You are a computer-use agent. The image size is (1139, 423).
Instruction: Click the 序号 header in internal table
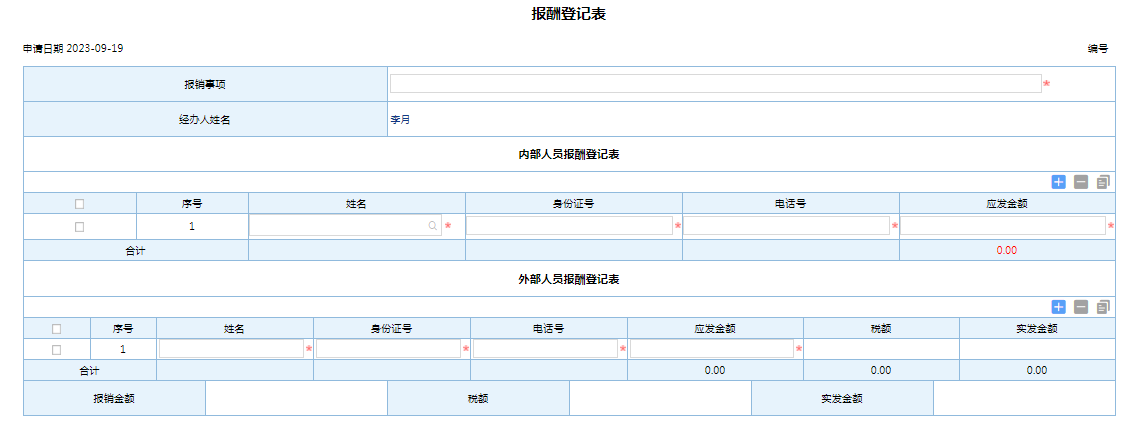point(192,204)
